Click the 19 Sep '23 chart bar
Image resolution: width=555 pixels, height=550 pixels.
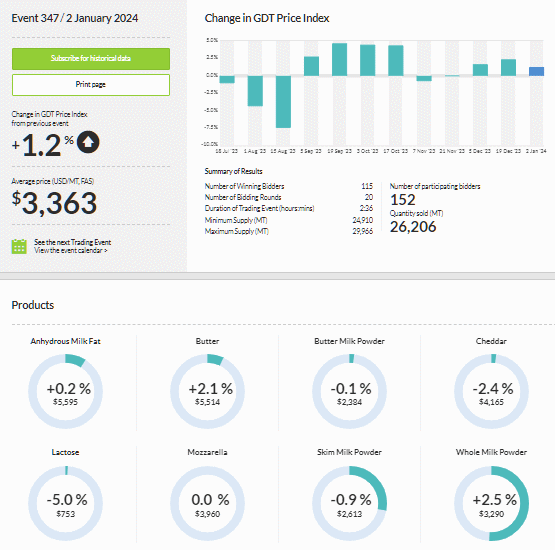[339, 59]
